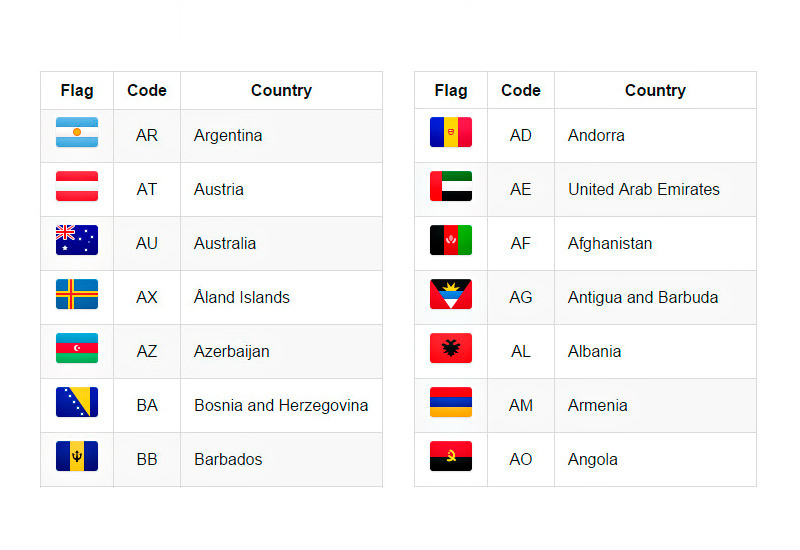Viewport: 800px width, 550px height.
Task: Select the Albania eagle flag
Action: [451, 348]
